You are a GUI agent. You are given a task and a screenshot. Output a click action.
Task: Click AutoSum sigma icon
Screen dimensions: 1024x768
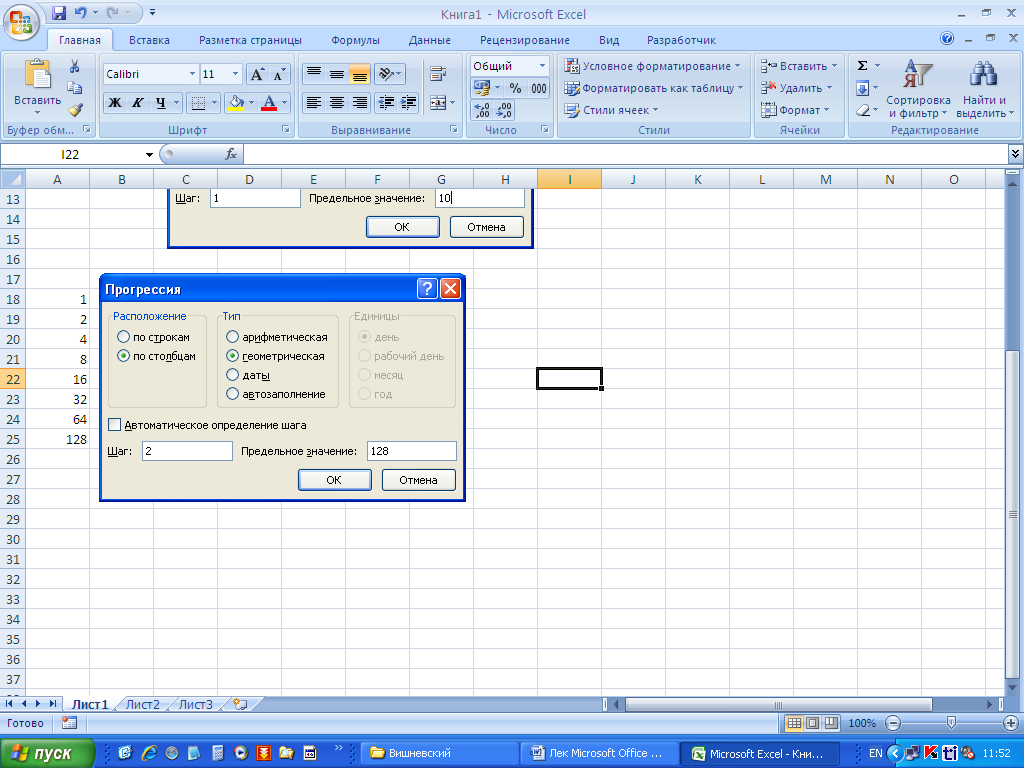tap(862, 66)
